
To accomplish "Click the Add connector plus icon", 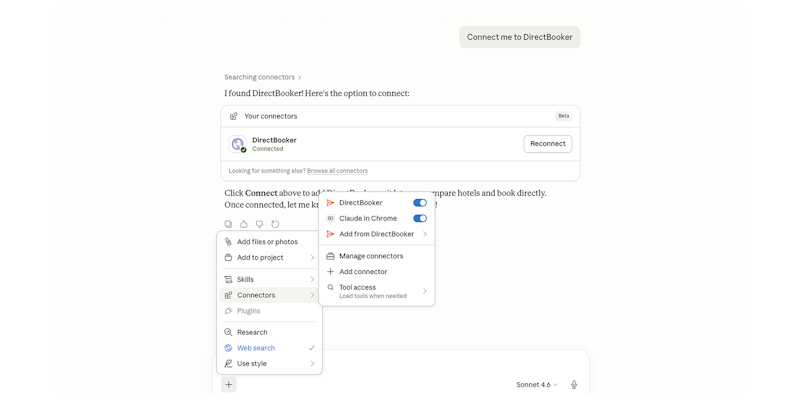I will click(330, 272).
